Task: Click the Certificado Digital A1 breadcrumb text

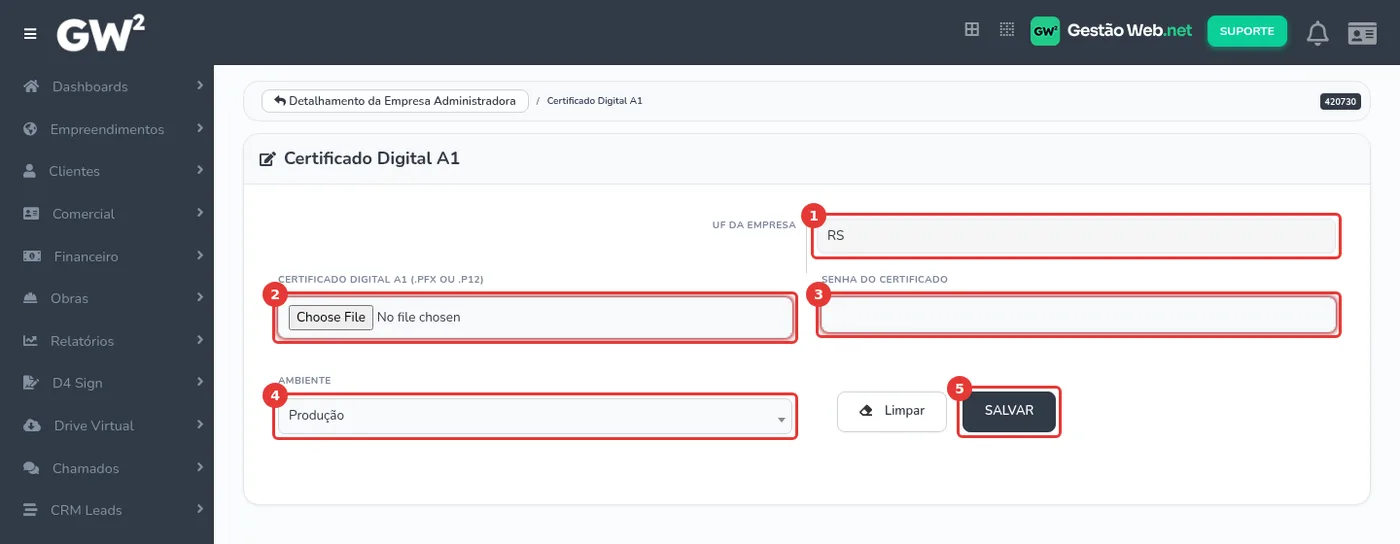Action: (594, 101)
